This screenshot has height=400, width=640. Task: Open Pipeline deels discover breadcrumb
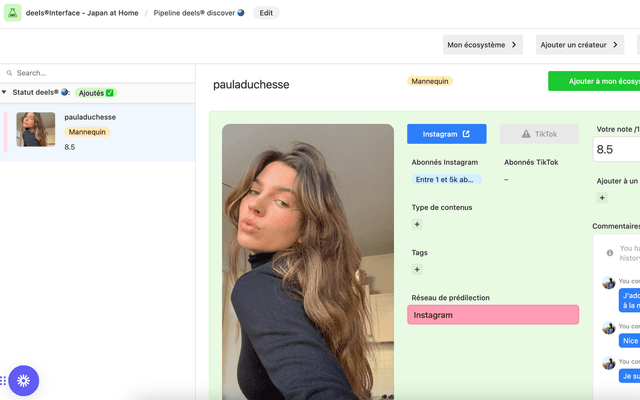198,13
